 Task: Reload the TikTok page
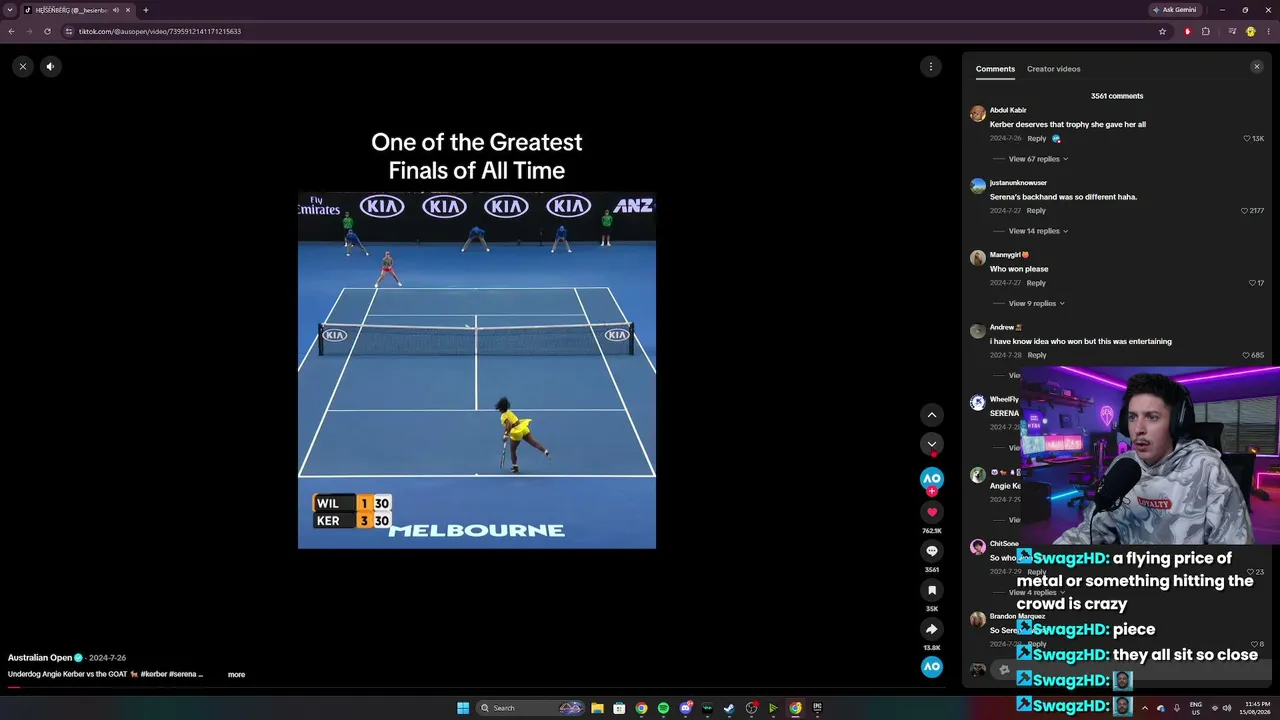(47, 31)
